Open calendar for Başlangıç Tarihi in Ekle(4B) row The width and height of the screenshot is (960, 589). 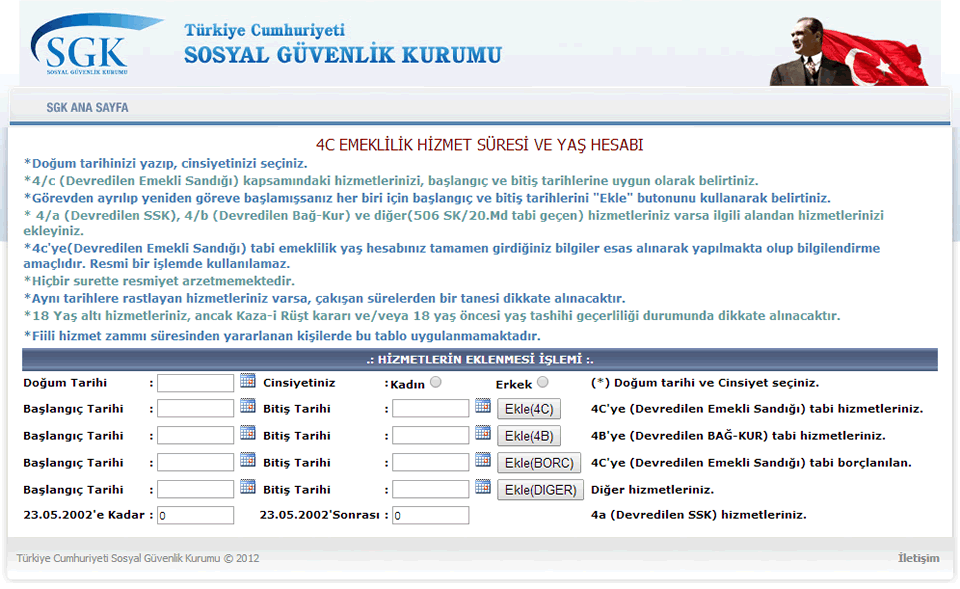[248, 433]
